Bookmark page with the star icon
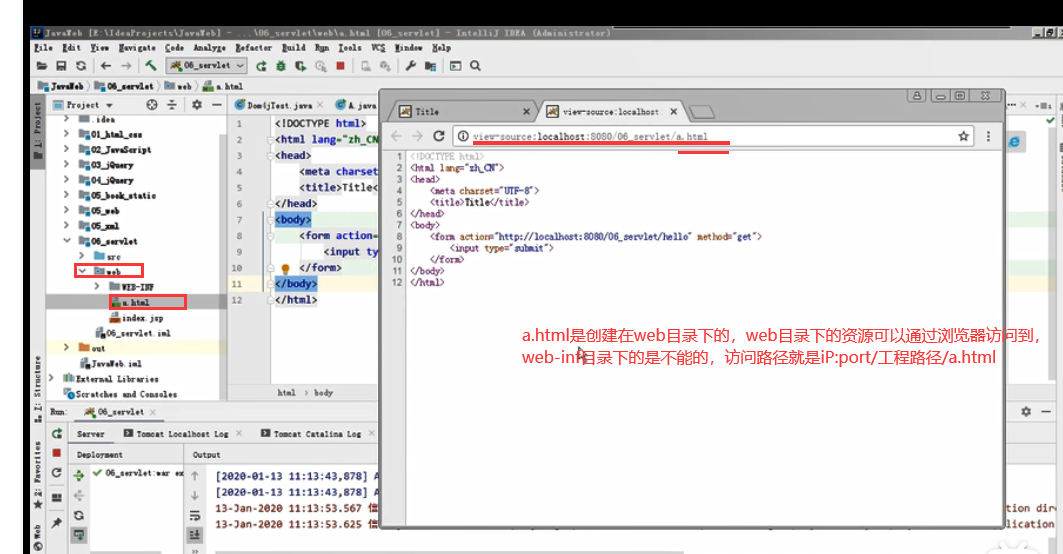Image resolution: width=1063 pixels, height=554 pixels. (963, 136)
